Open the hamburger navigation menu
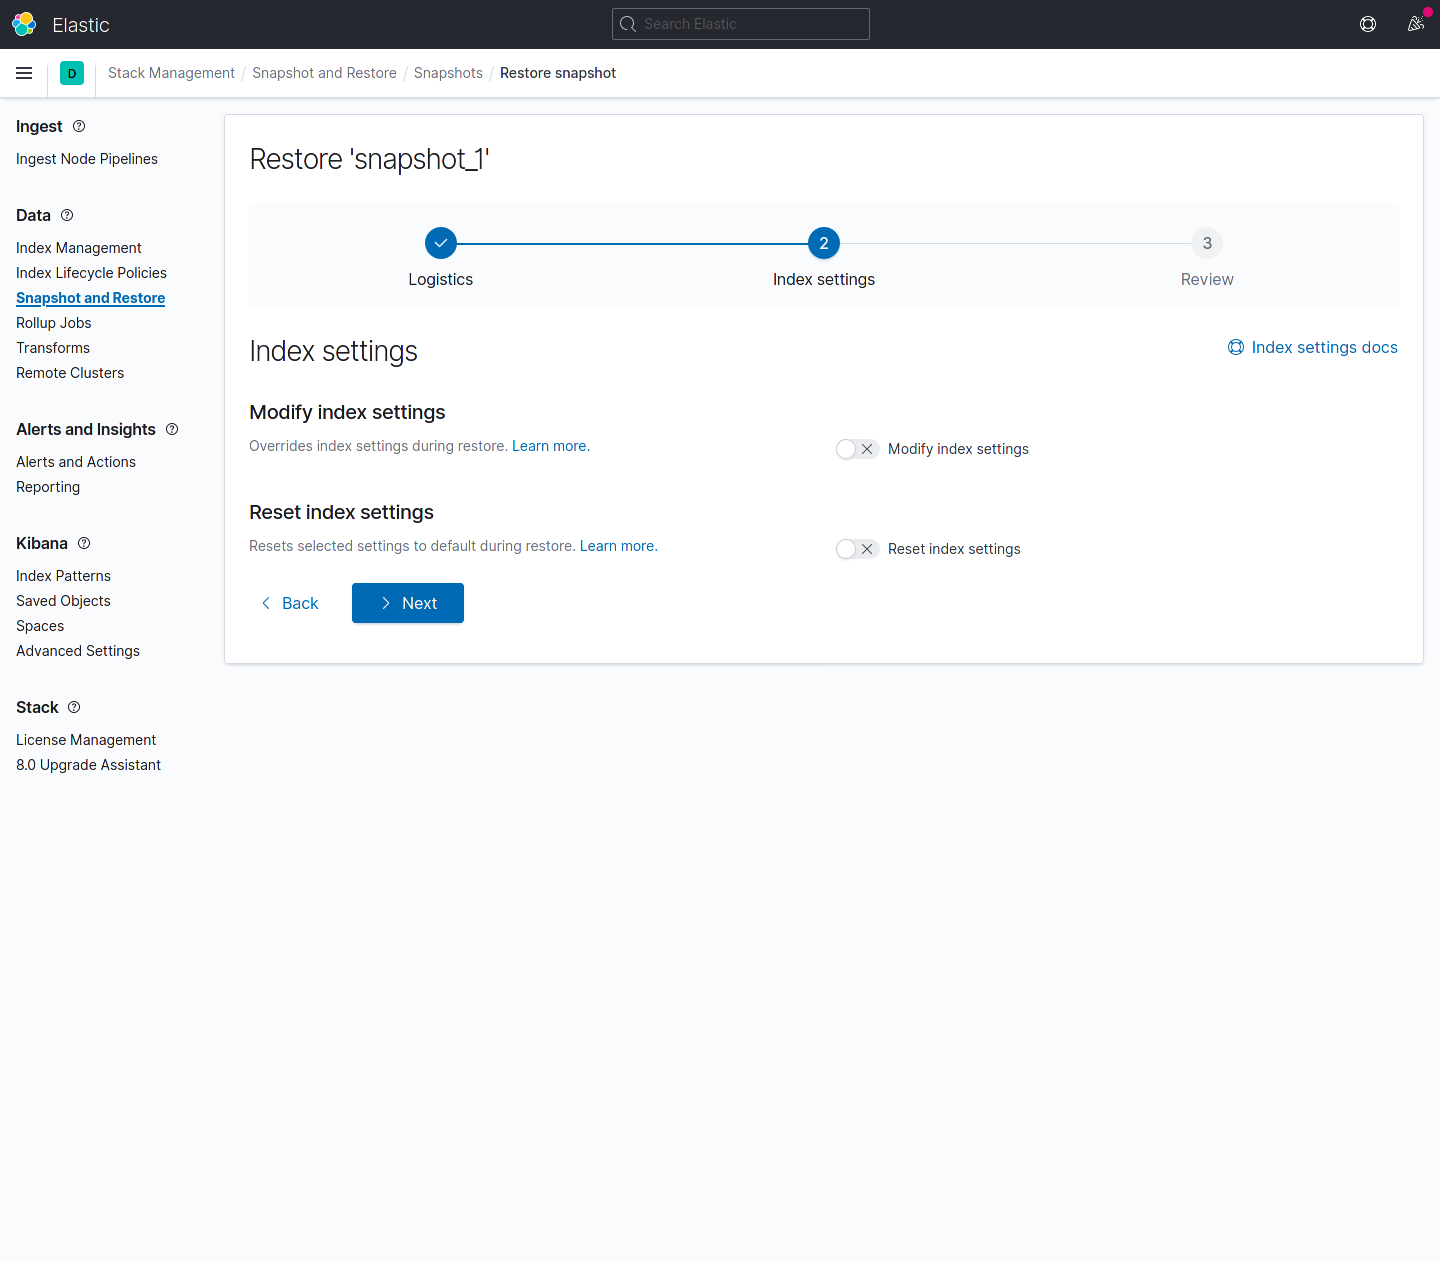The image size is (1440, 1262). tap(24, 73)
